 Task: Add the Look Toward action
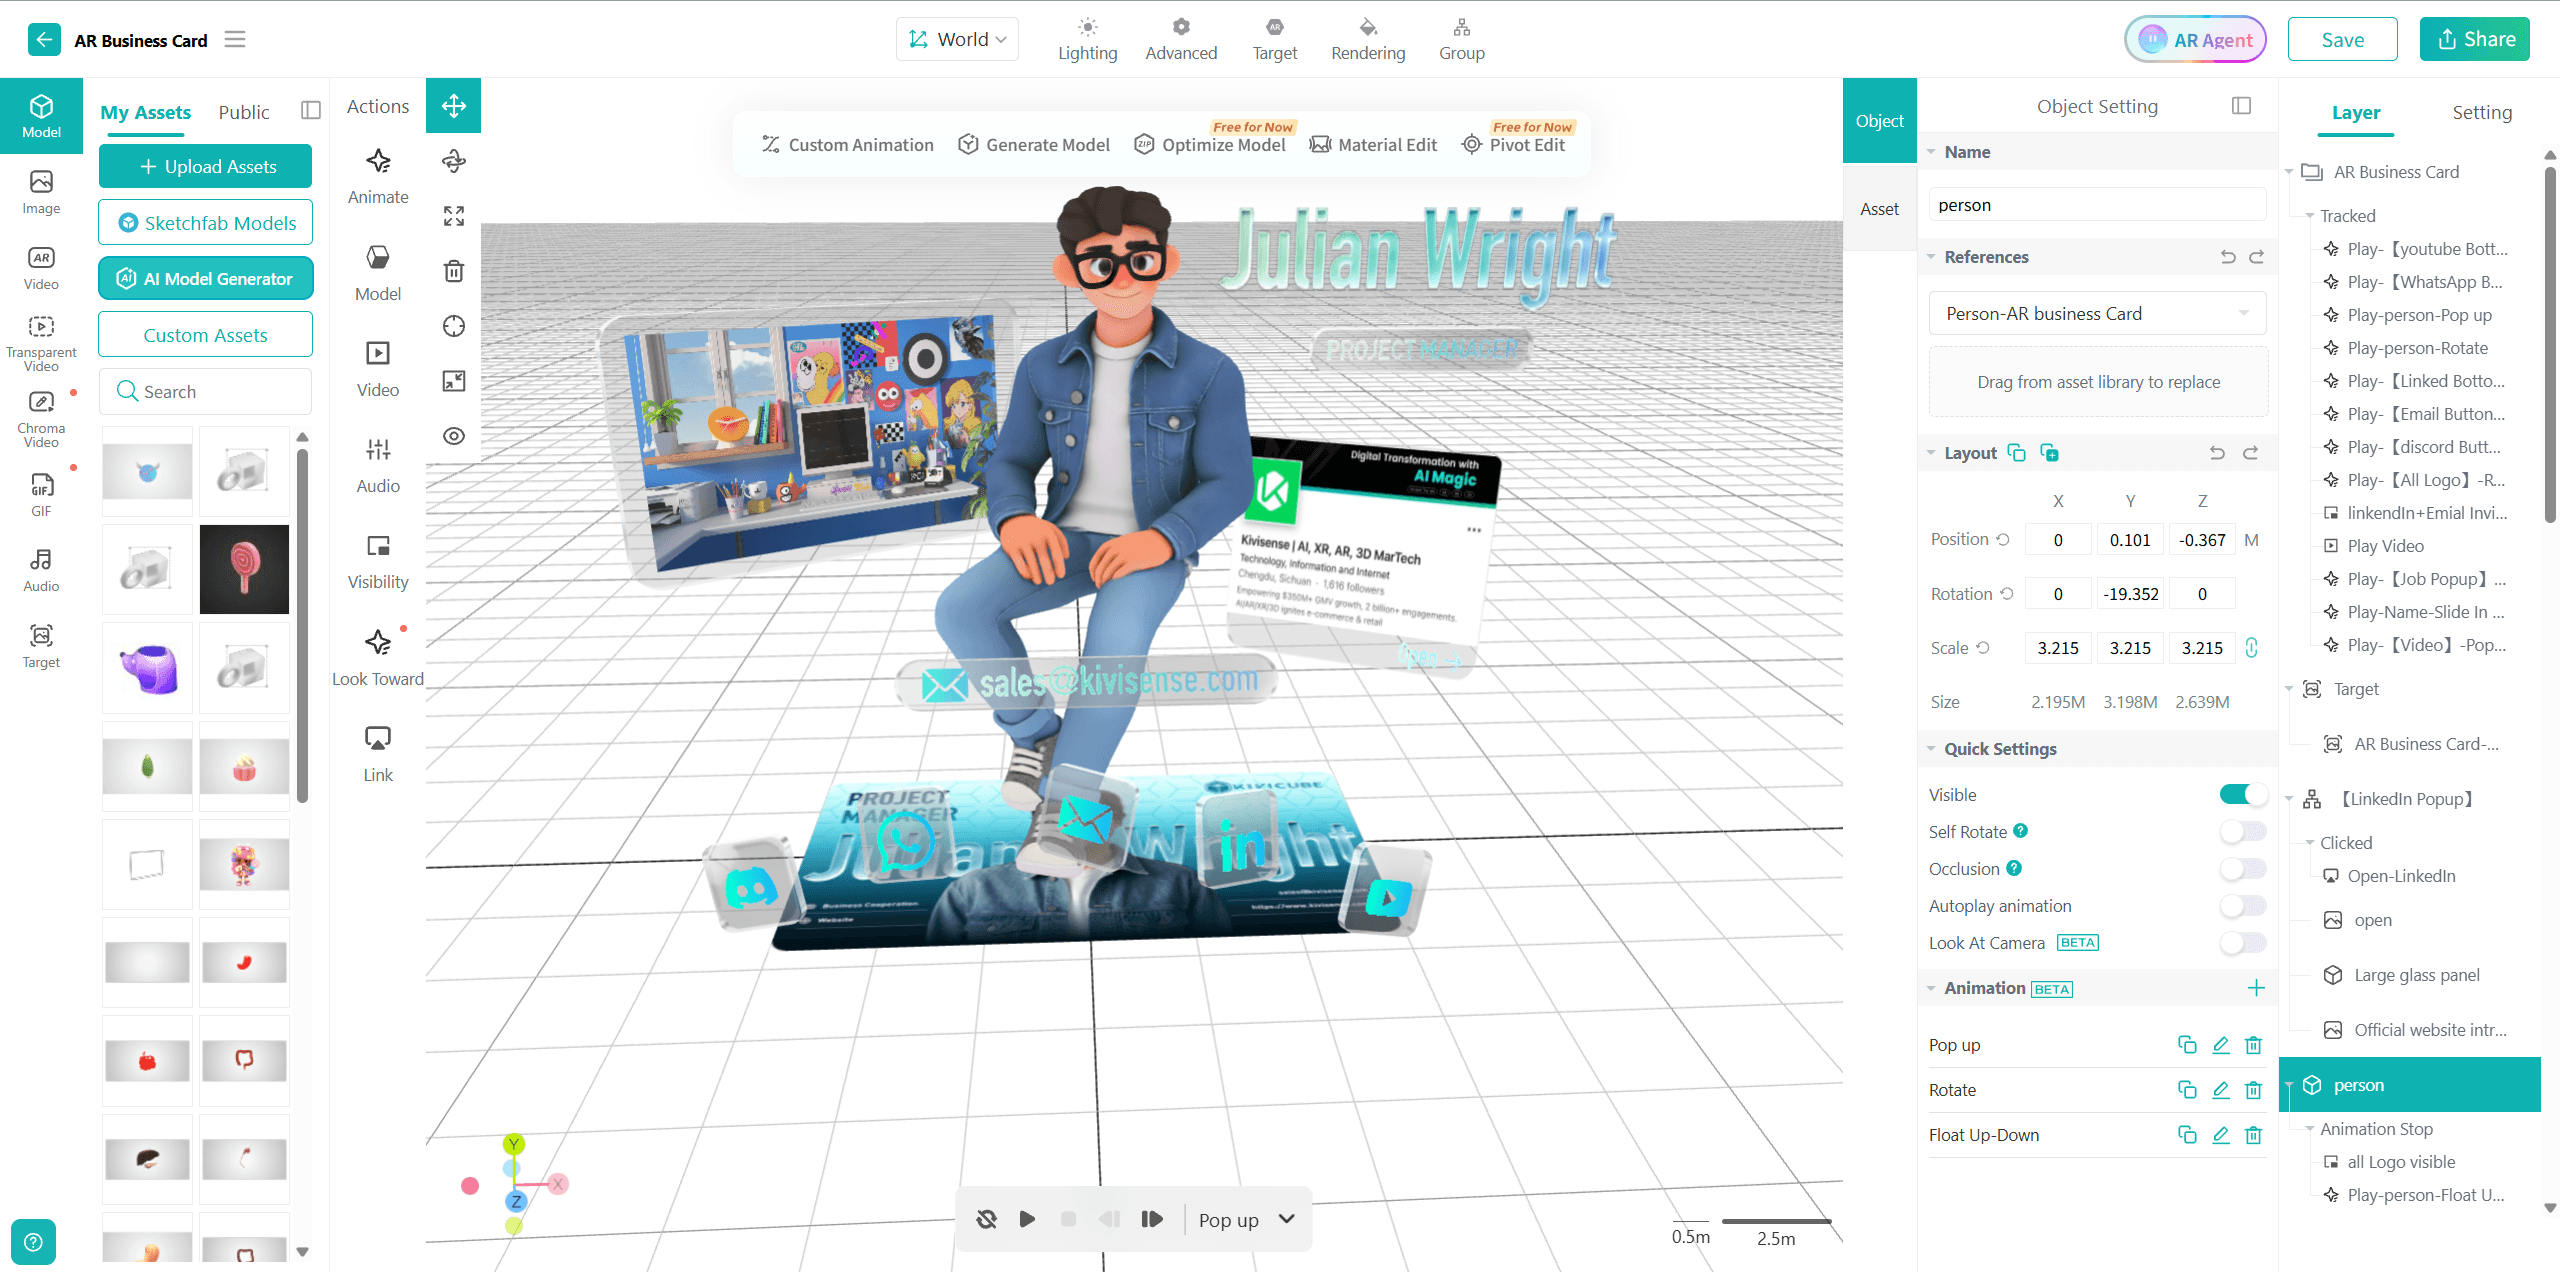click(x=378, y=658)
